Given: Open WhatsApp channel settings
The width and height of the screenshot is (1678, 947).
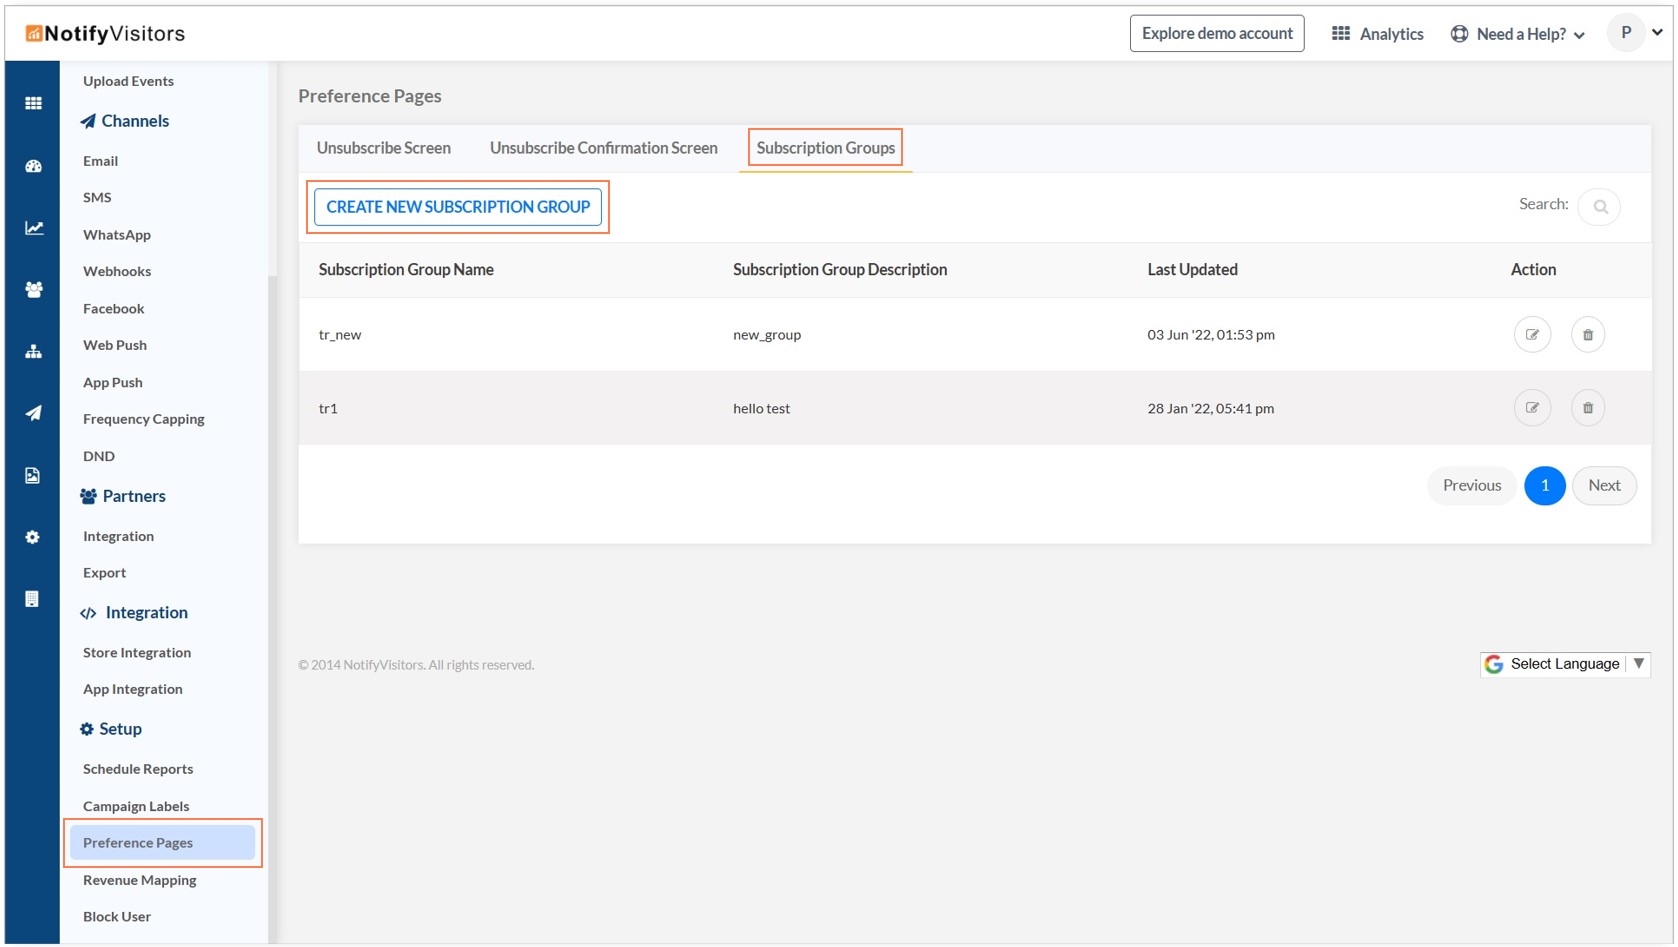Looking at the screenshot, I should 117,235.
